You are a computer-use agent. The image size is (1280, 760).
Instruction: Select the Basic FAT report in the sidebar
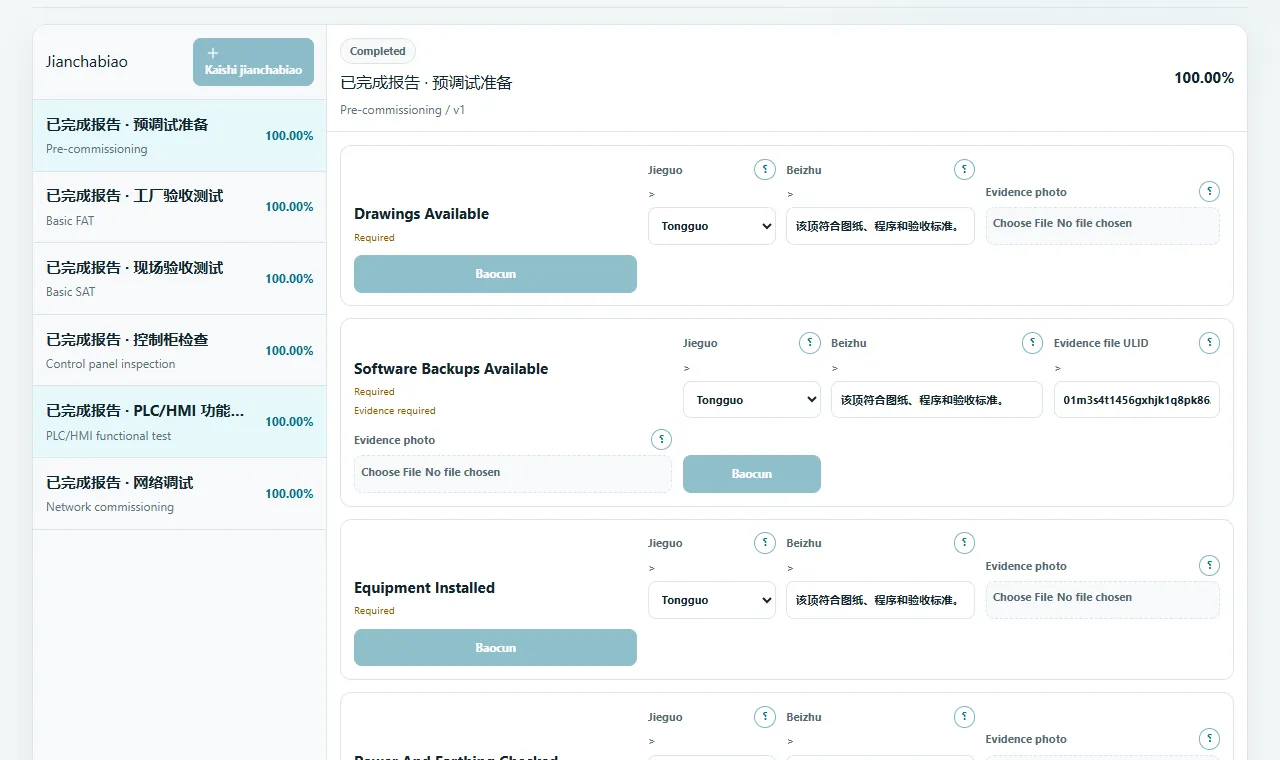click(180, 207)
